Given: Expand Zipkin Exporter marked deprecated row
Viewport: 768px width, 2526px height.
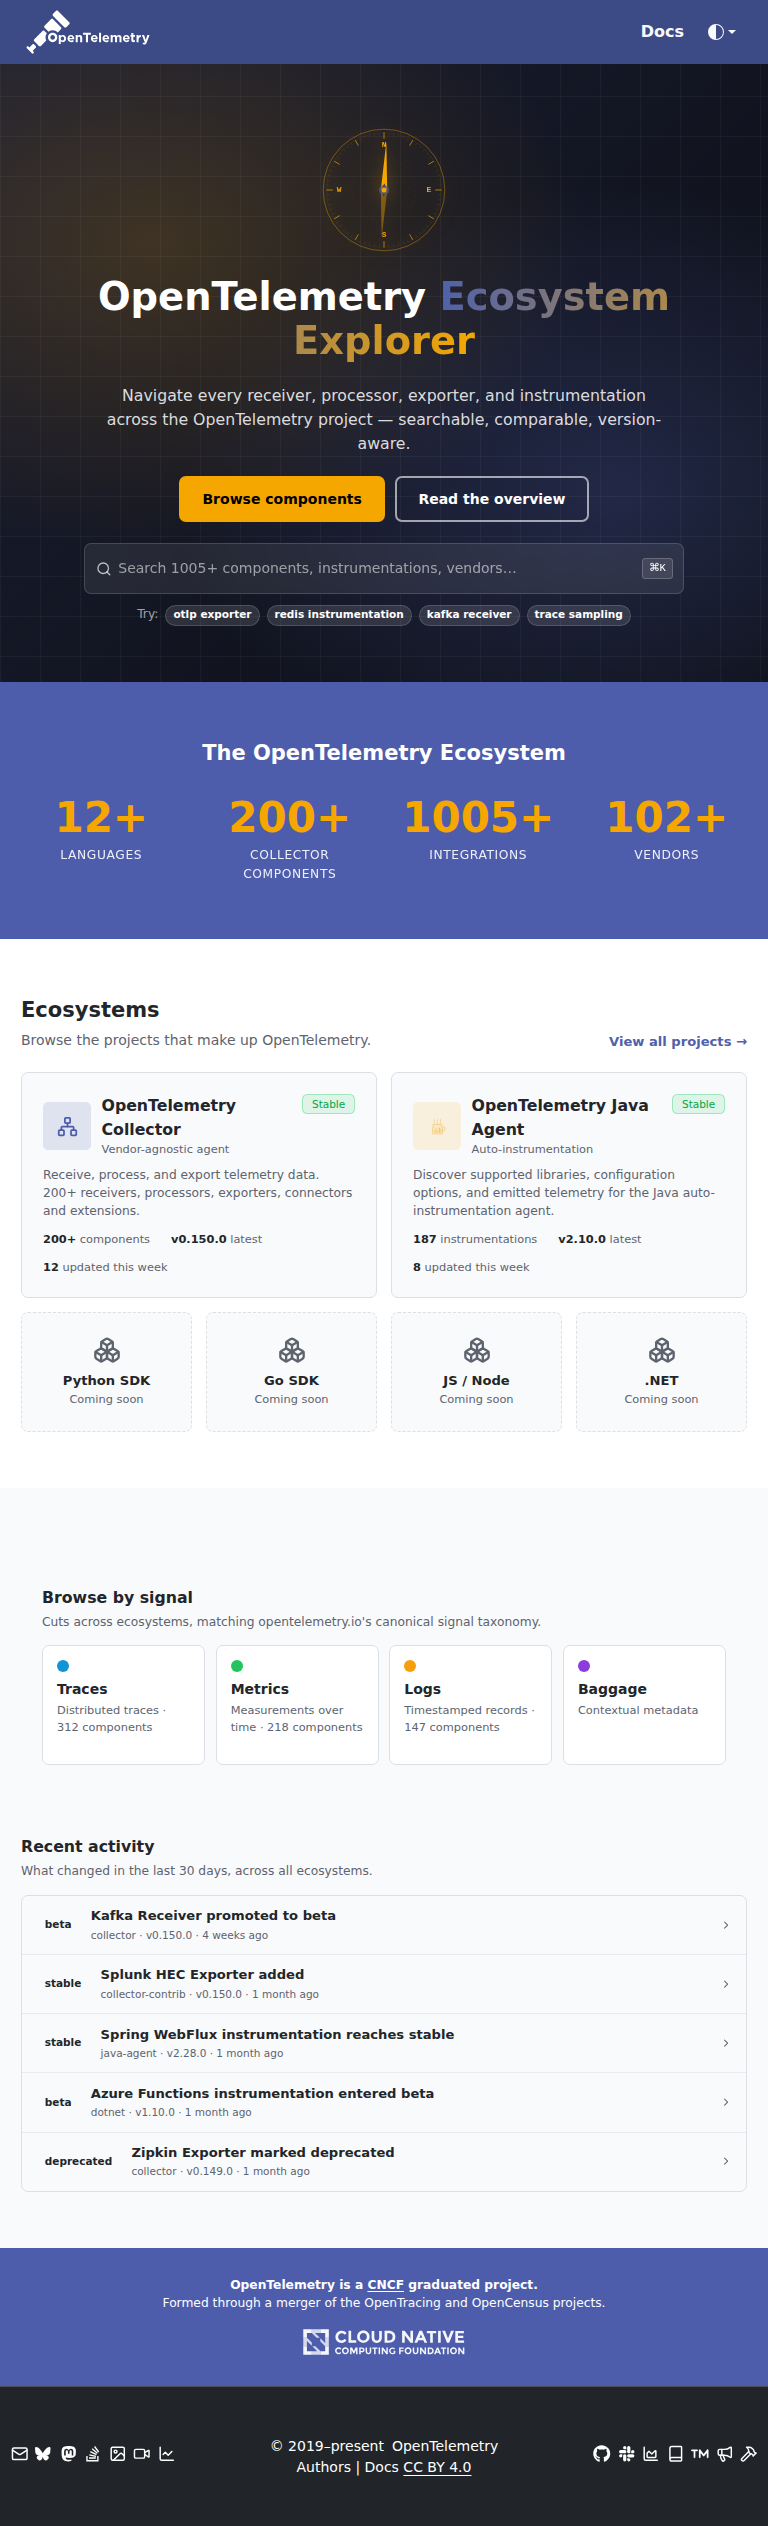Looking at the screenshot, I should (384, 2161).
